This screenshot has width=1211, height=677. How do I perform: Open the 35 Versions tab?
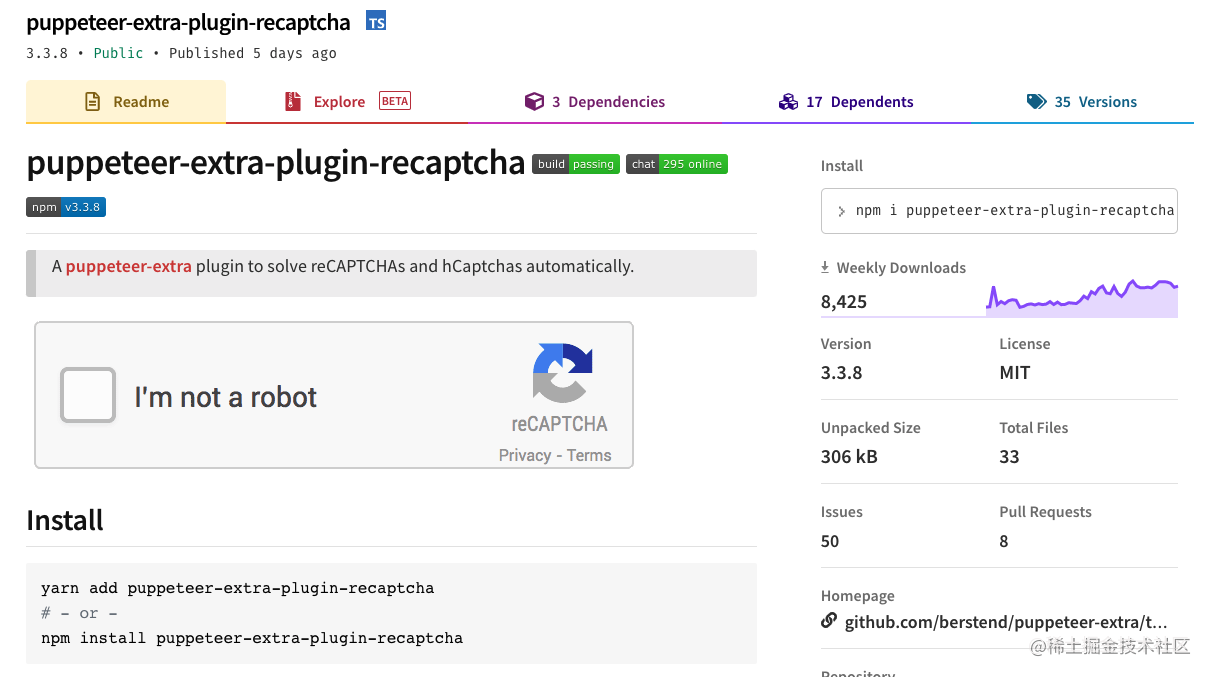pyautogui.click(x=1082, y=101)
